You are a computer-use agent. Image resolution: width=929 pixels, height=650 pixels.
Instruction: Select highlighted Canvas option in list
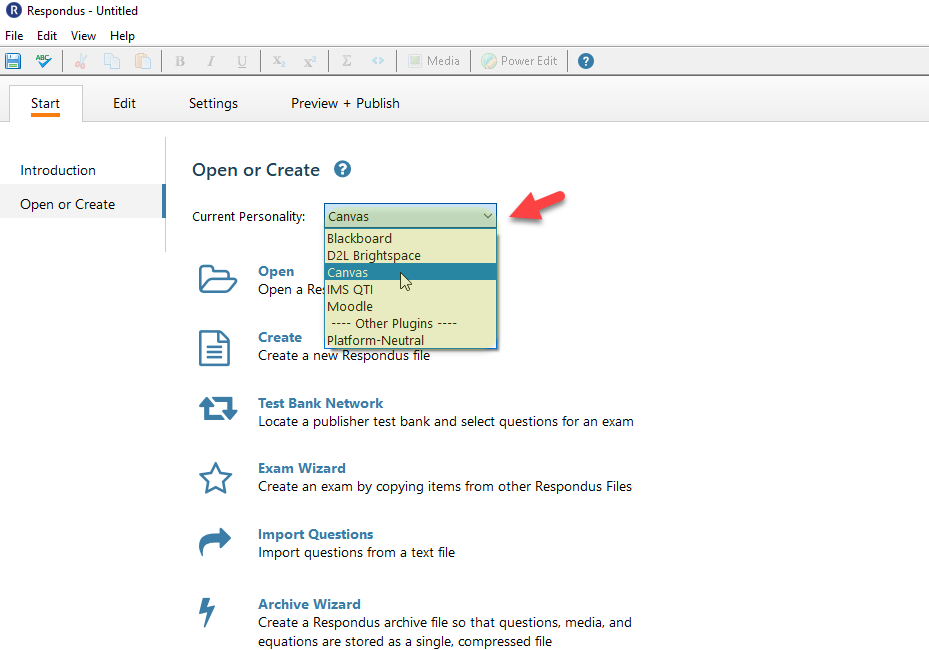(411, 273)
